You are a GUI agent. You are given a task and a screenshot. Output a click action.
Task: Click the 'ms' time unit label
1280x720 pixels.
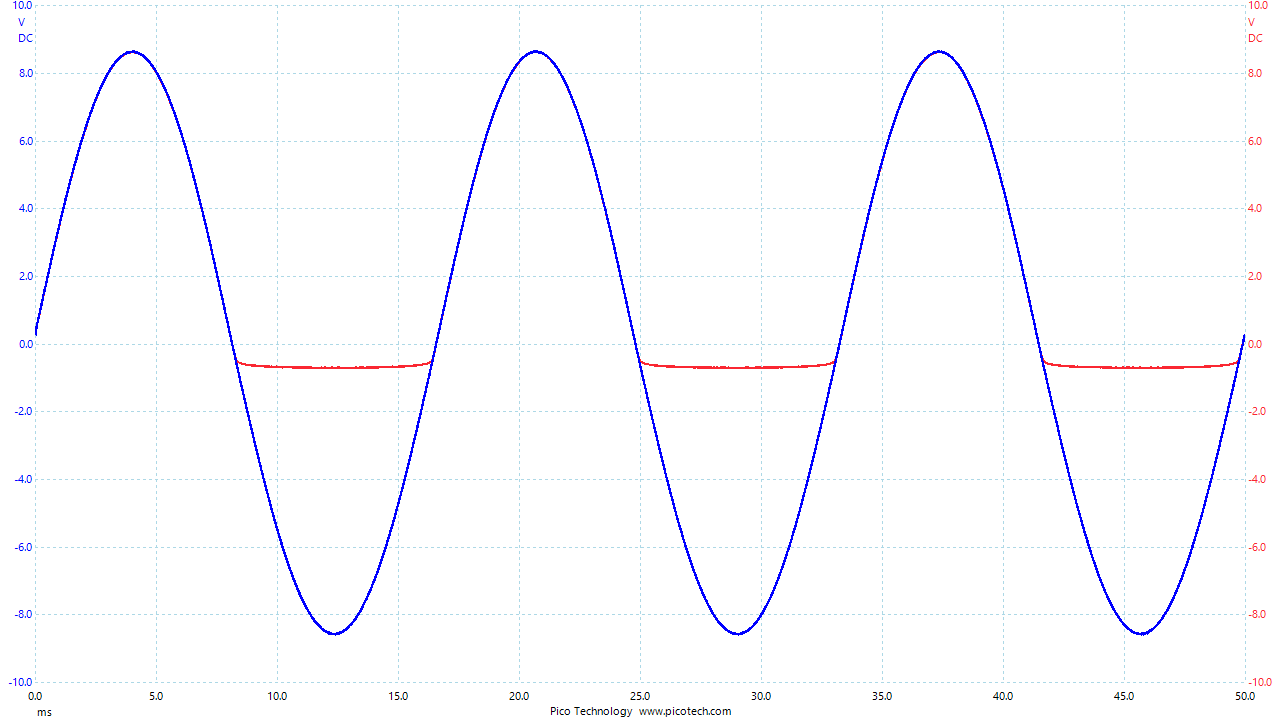(x=44, y=712)
